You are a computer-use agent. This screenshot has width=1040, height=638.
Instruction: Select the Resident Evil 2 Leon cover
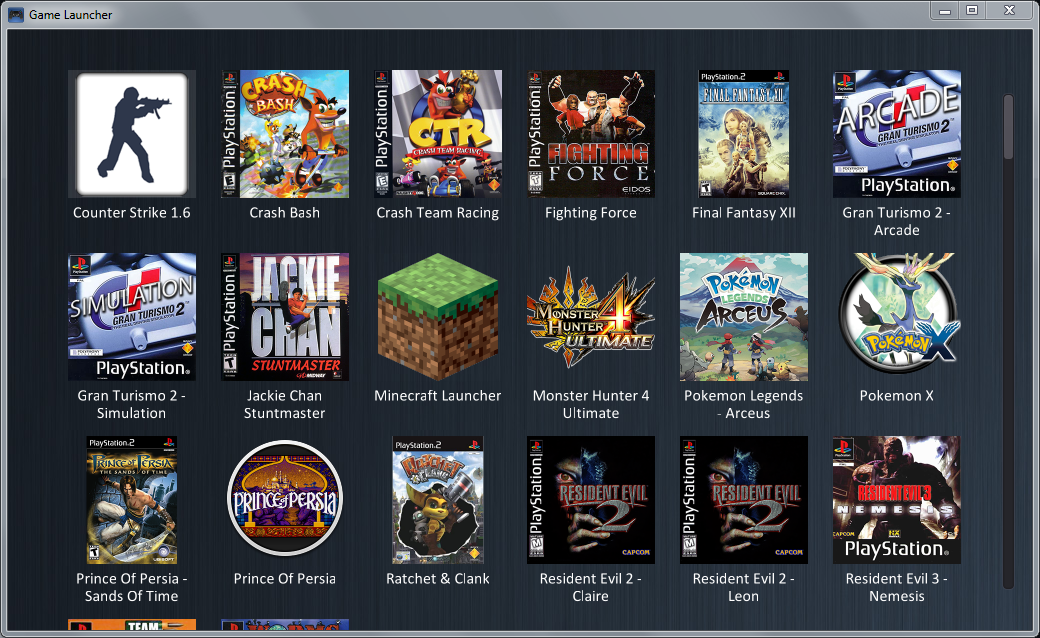[744, 499]
